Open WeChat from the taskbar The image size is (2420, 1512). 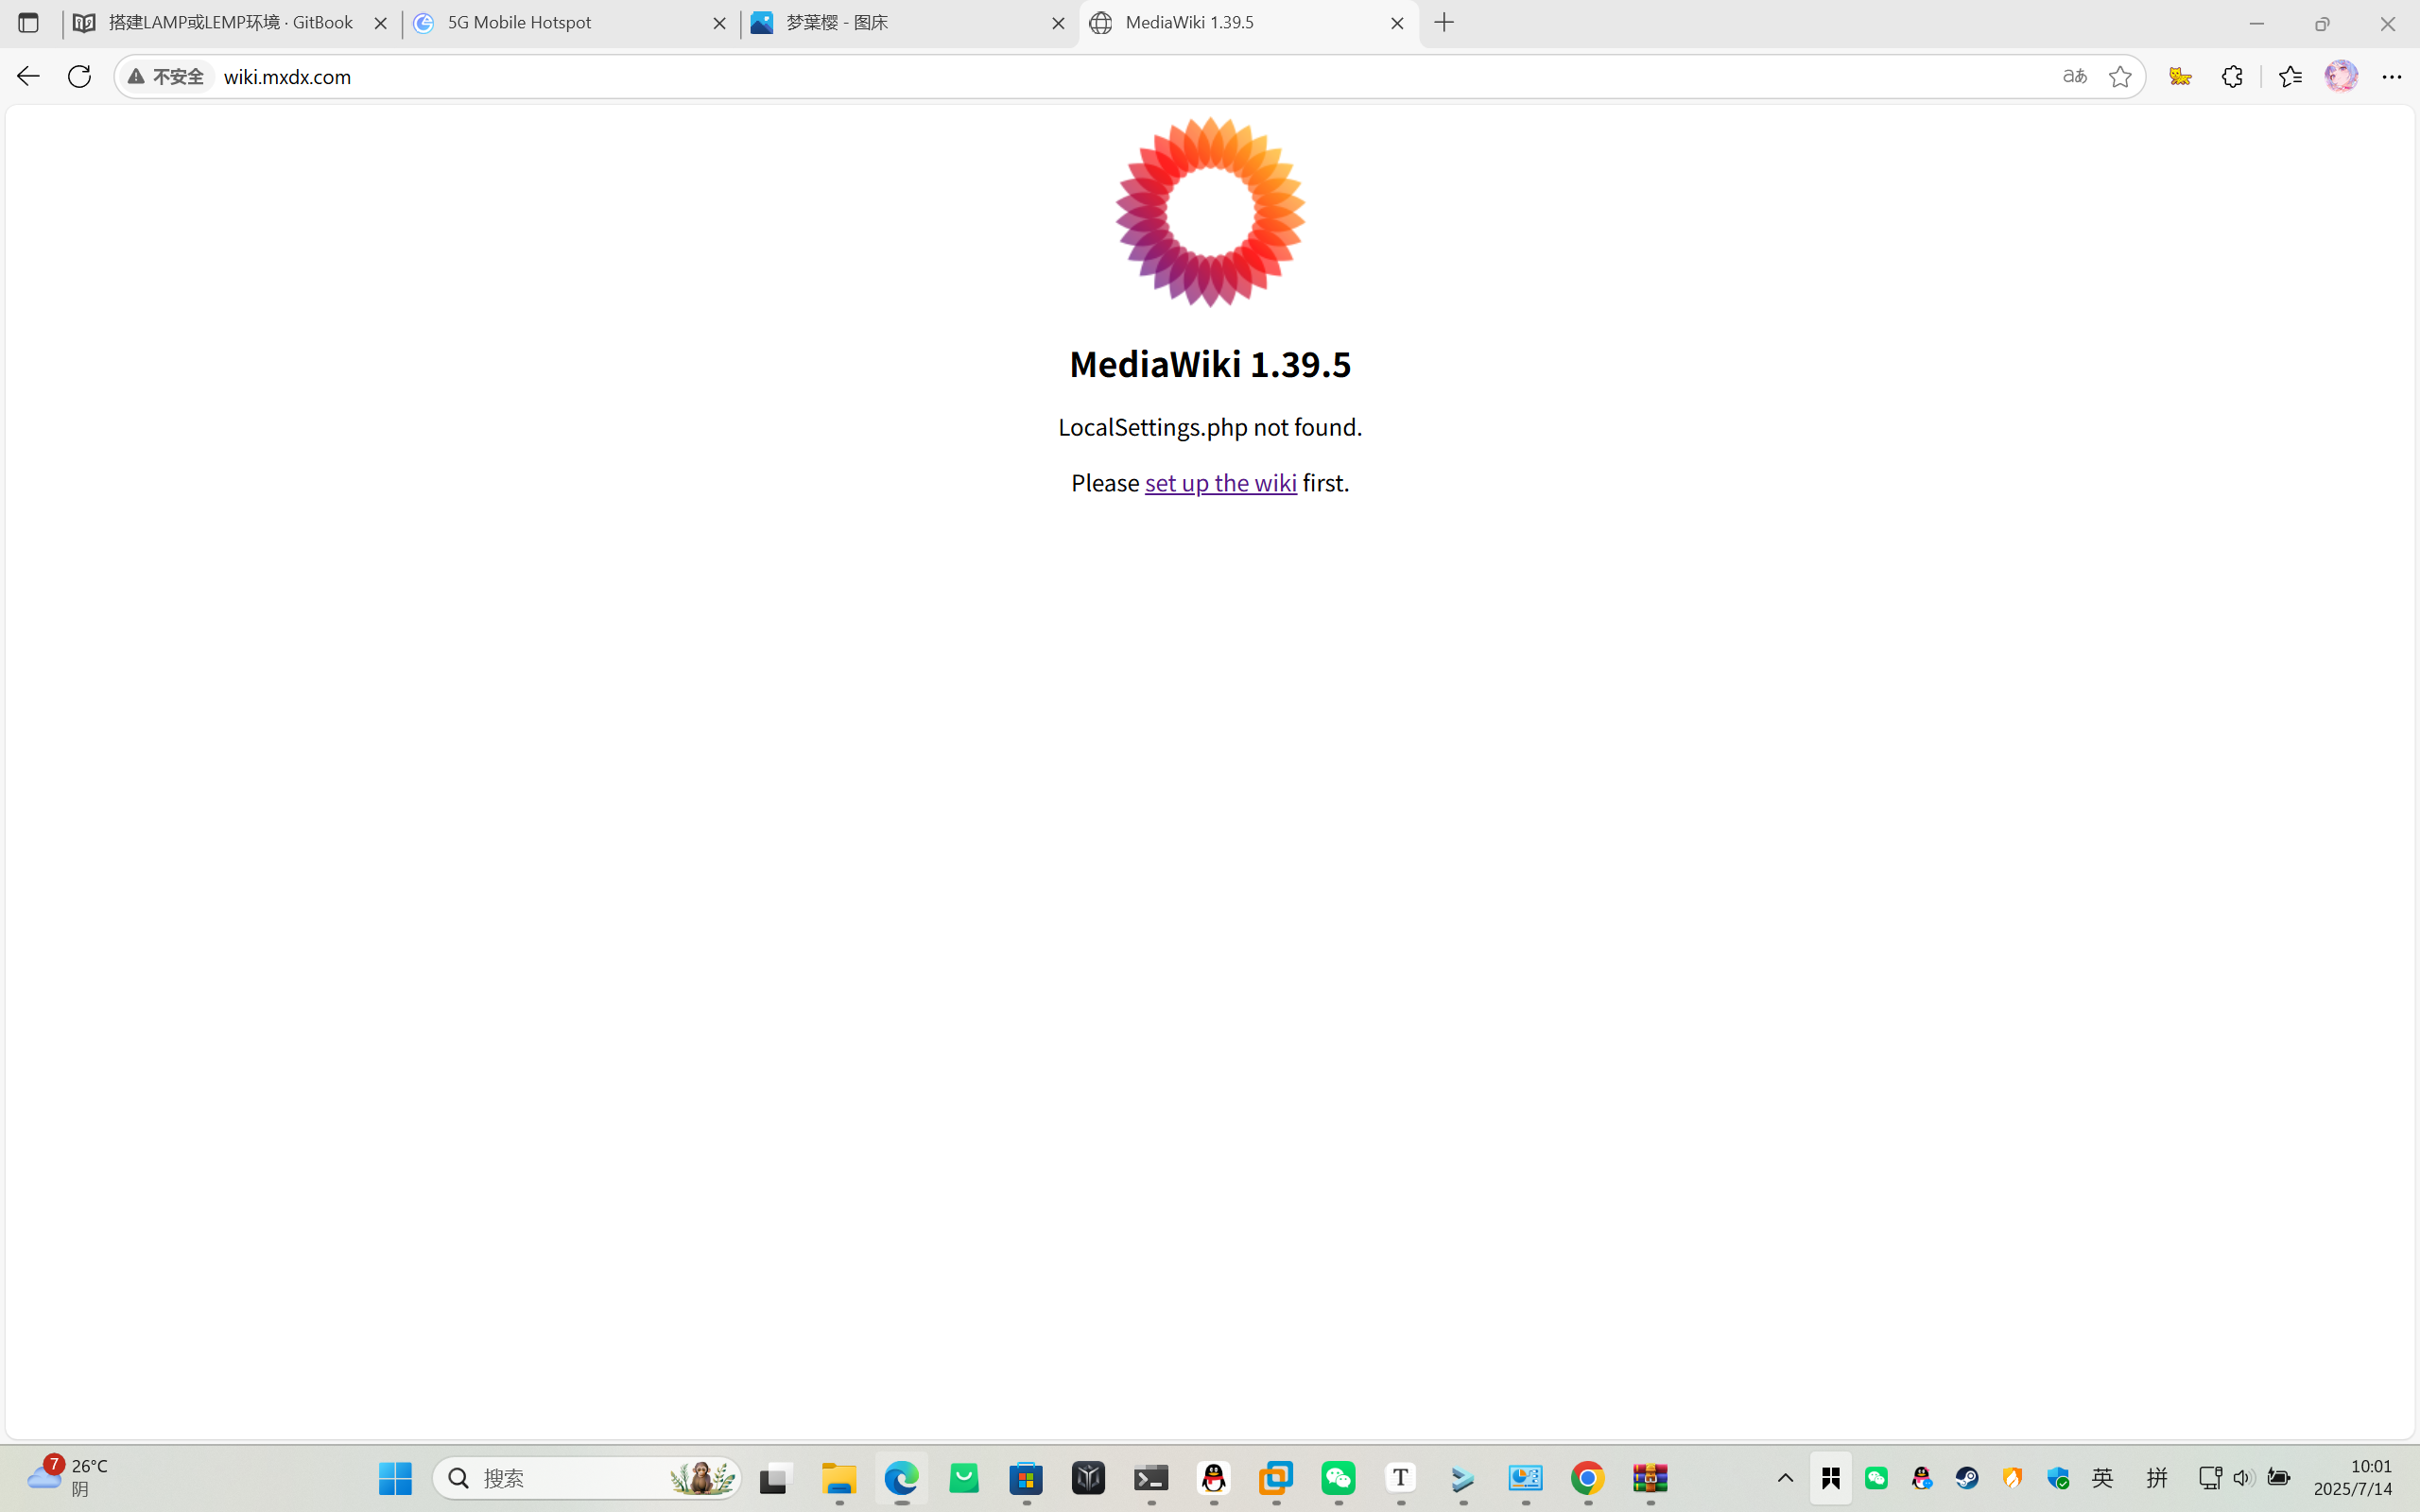pos(1339,1478)
